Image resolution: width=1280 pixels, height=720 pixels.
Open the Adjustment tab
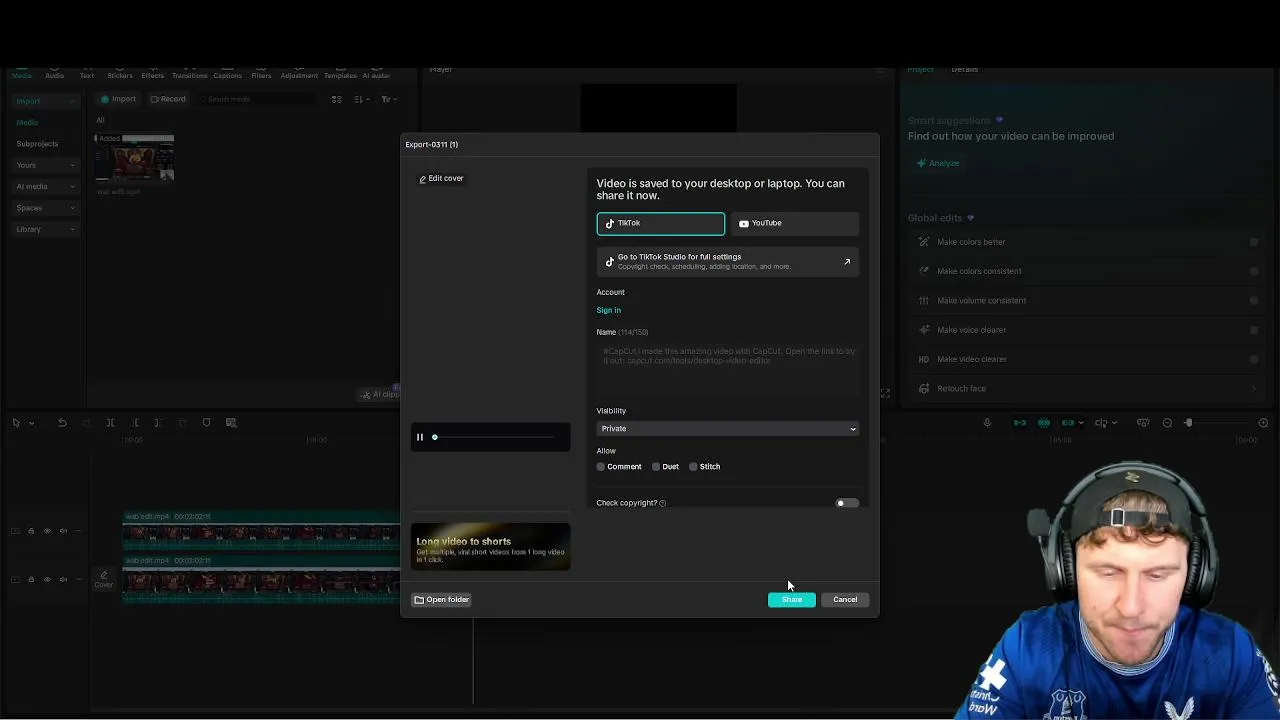299,75
